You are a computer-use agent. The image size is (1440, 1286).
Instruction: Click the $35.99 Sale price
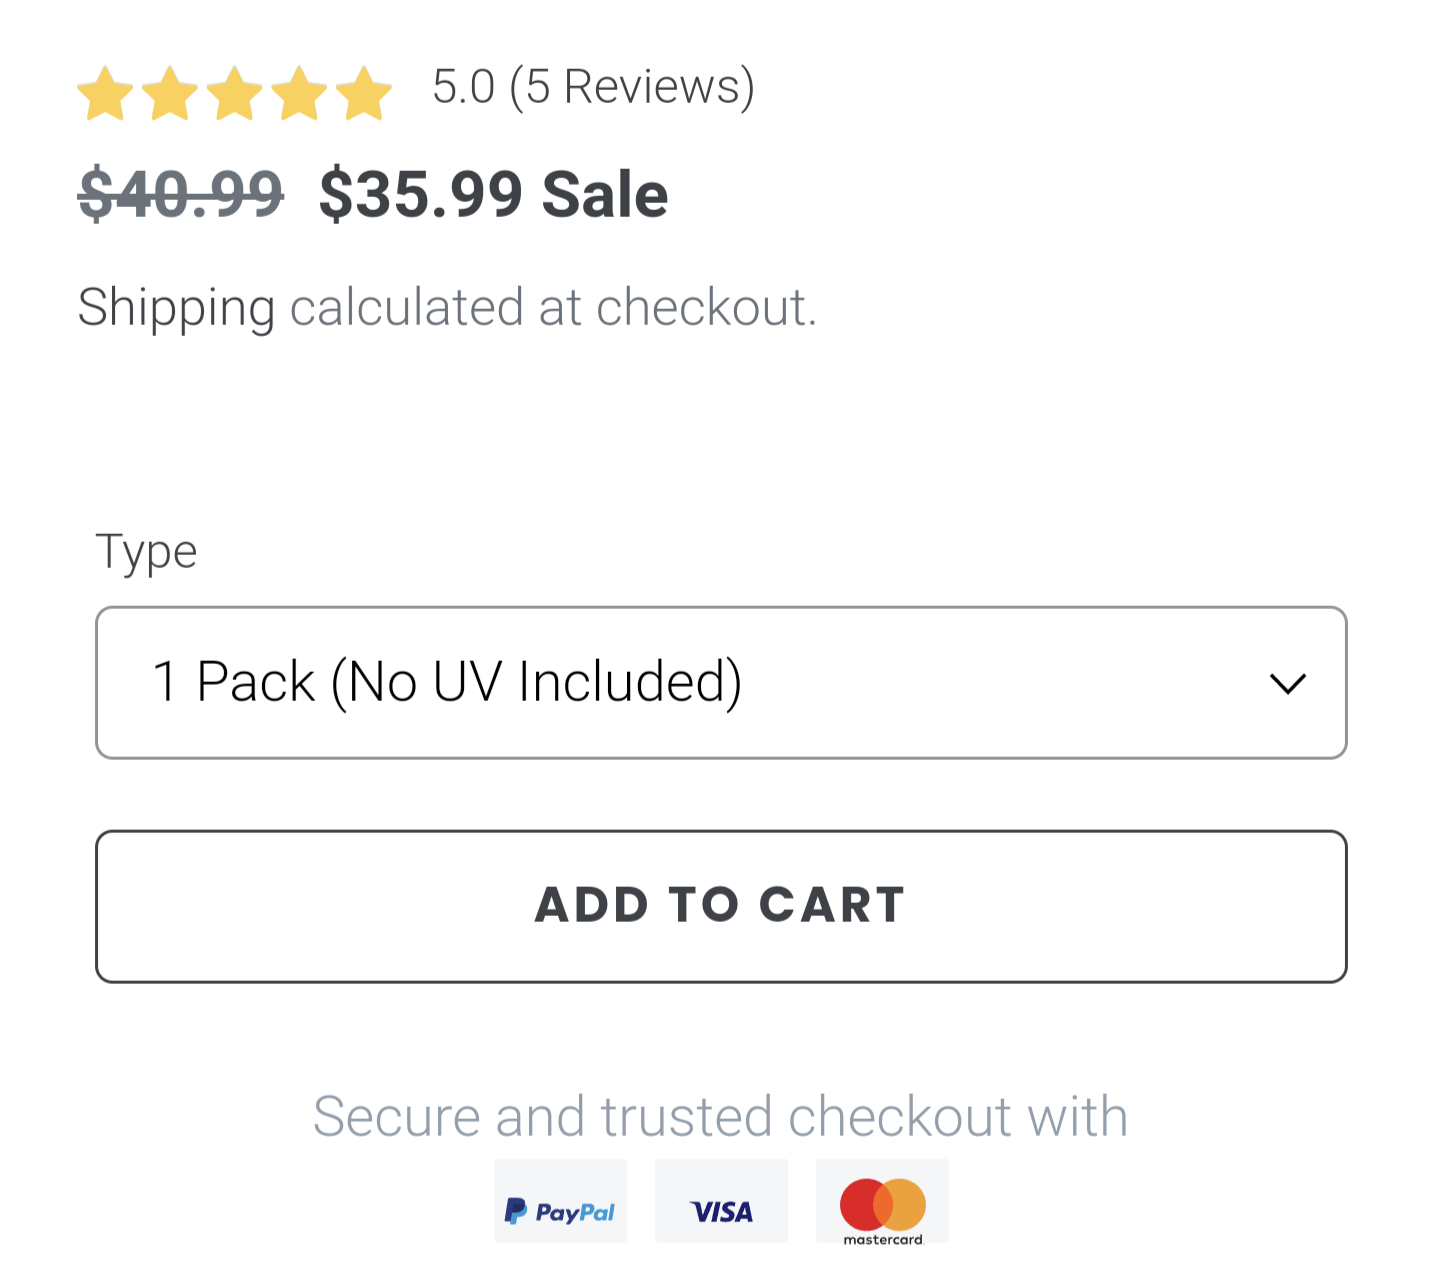click(420, 194)
